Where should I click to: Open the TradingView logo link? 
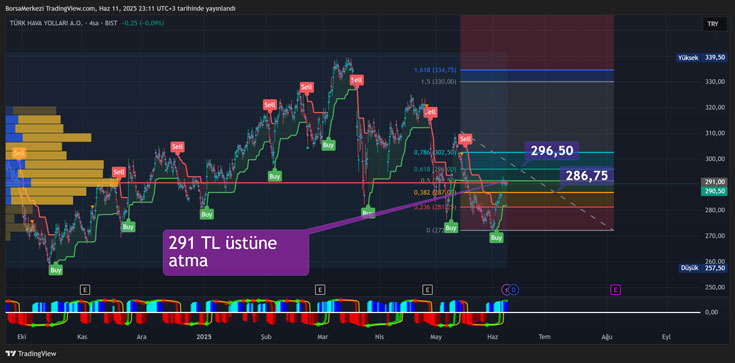coord(31,354)
